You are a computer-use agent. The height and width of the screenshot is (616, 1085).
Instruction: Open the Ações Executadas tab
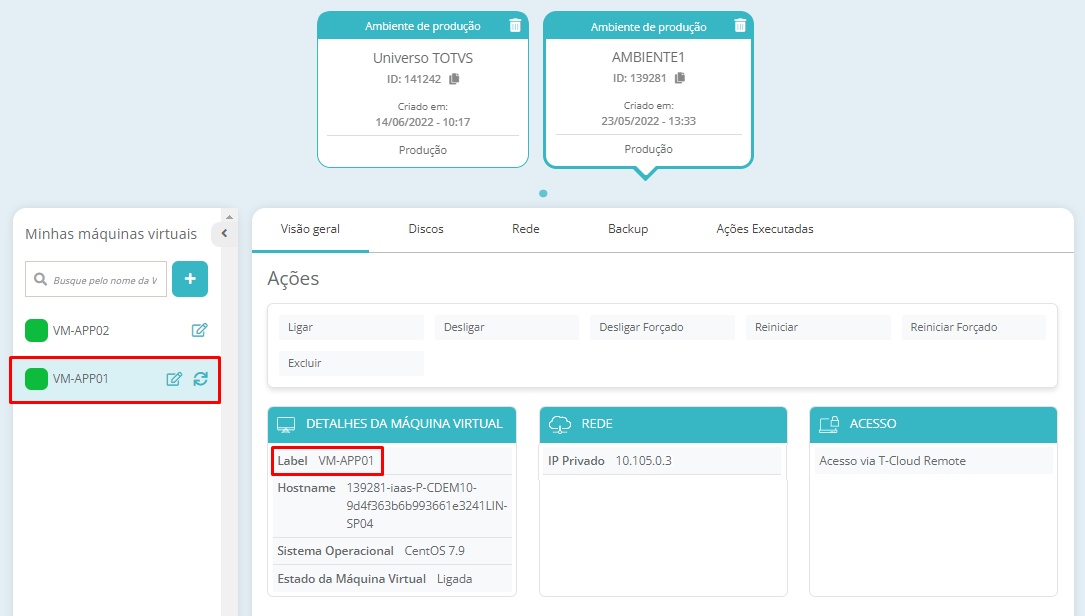(x=765, y=229)
